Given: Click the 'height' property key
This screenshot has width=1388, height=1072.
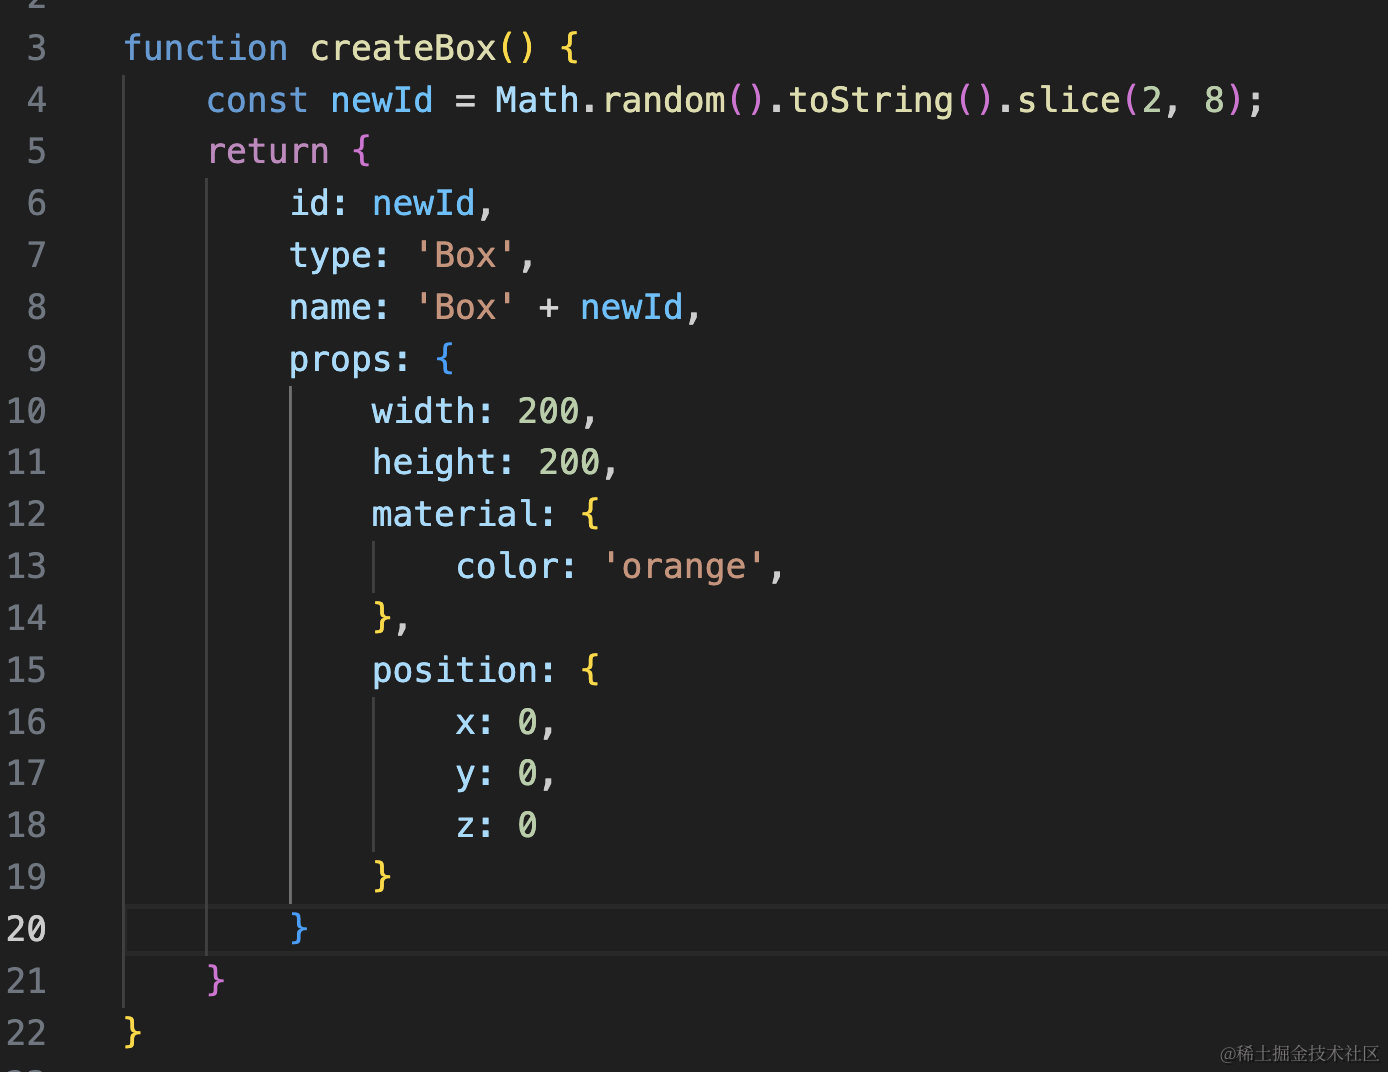Looking at the screenshot, I should click(434, 462).
